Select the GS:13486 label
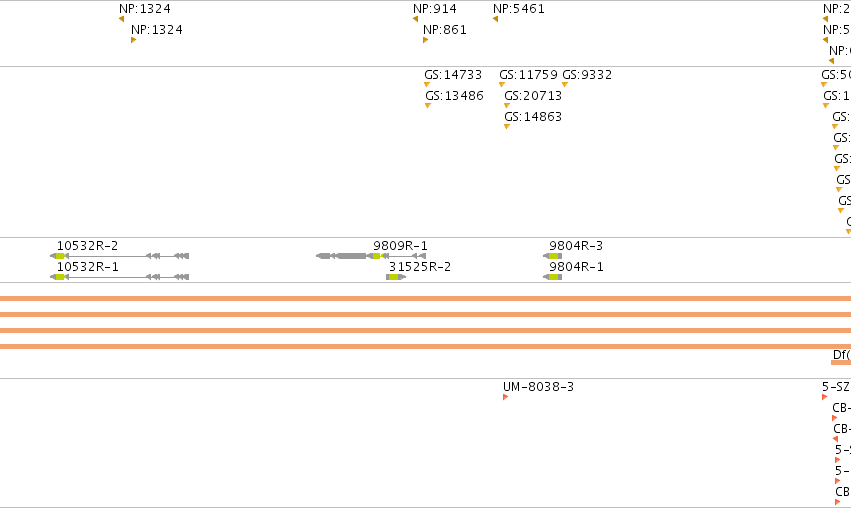The height and width of the screenshot is (508, 851). pyautogui.click(x=454, y=96)
